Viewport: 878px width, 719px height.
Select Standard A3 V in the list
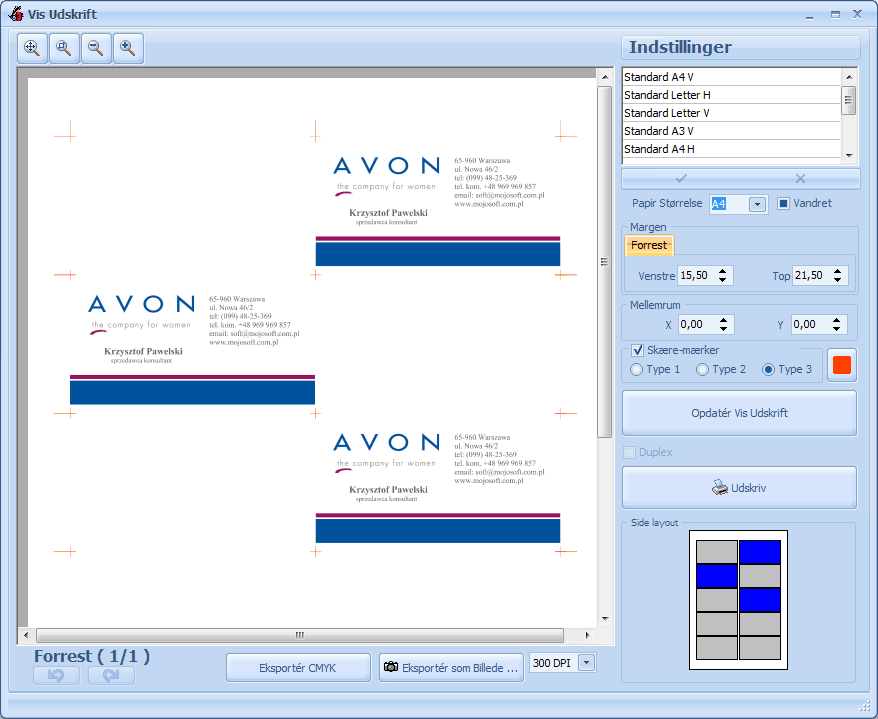(x=731, y=131)
